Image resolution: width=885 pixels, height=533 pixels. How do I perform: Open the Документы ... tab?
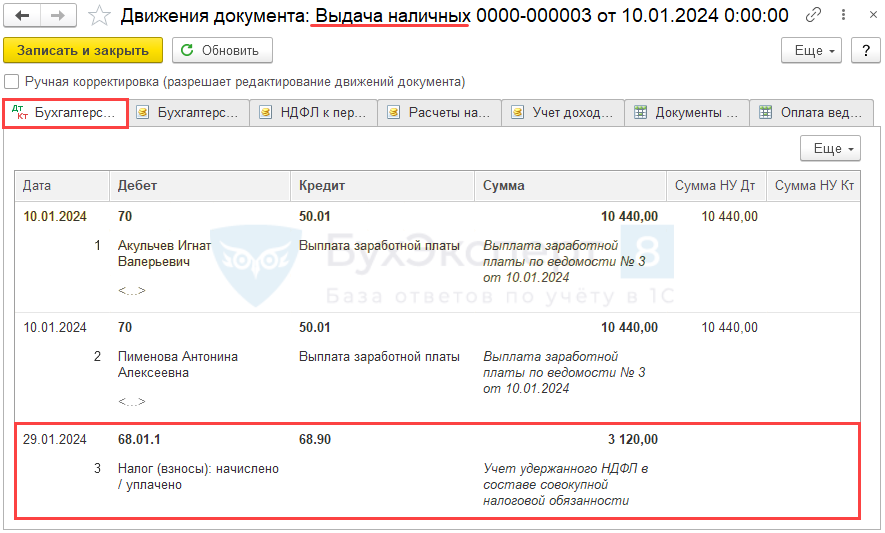click(687, 113)
